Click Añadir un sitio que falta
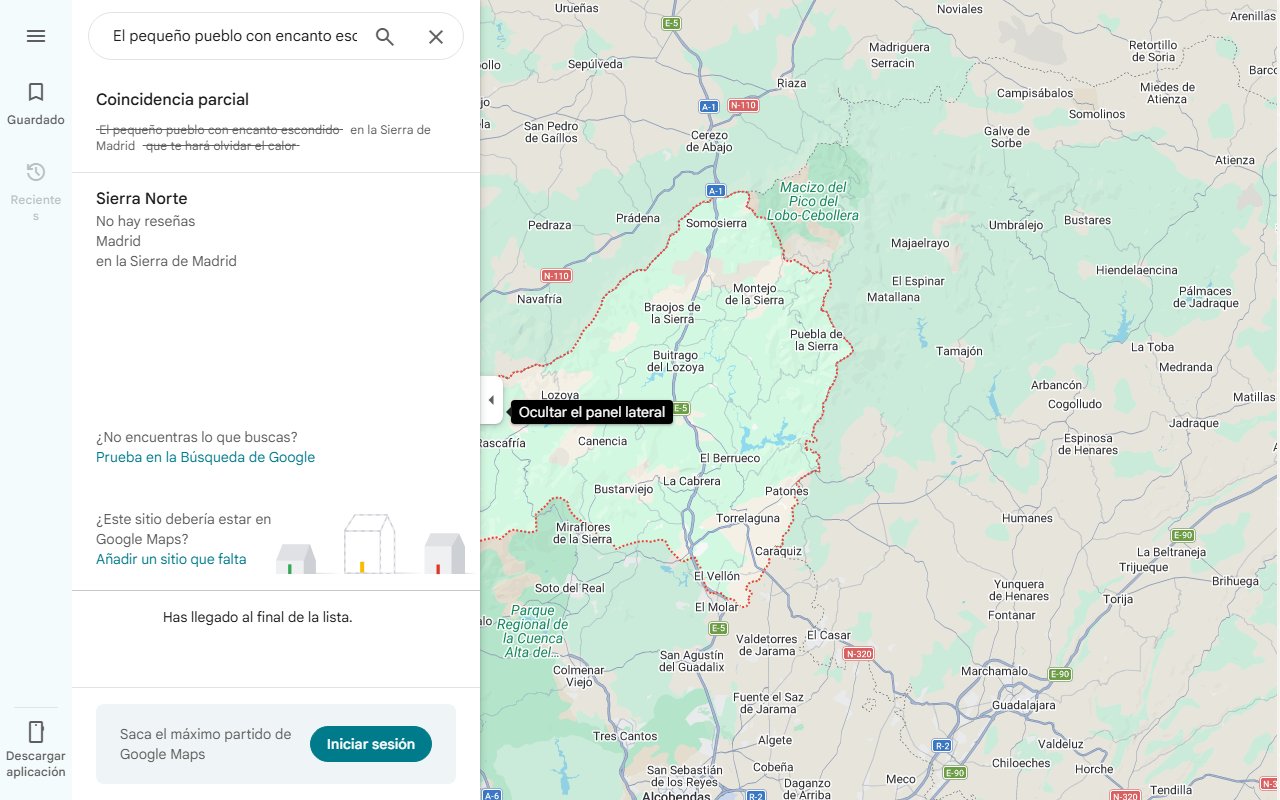Screen dimensions: 1280x800 [170, 559]
